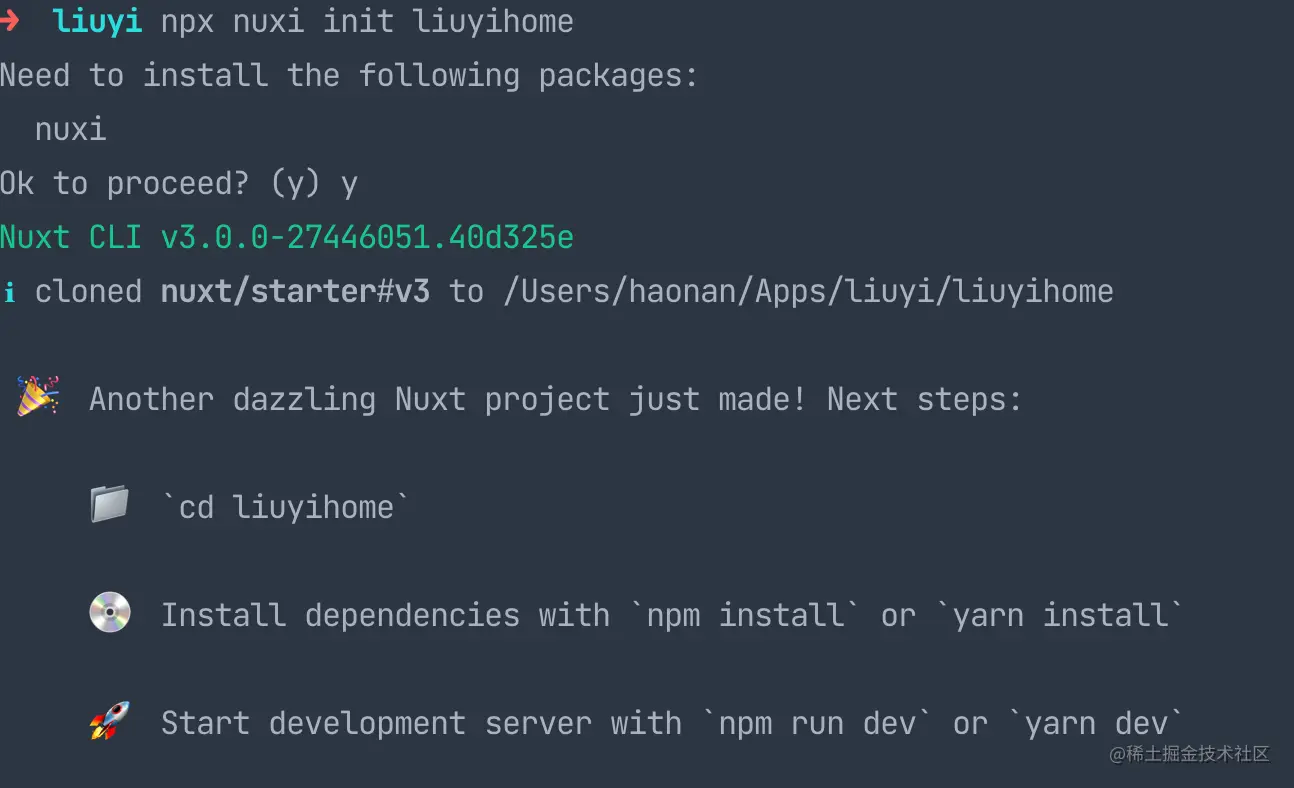The width and height of the screenshot is (1294, 788).
Task: Click the info icon before cloned
Action: tap(9, 292)
